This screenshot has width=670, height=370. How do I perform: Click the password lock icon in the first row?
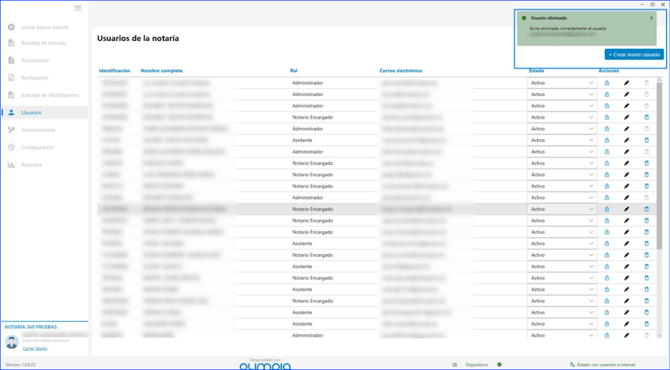(x=607, y=83)
